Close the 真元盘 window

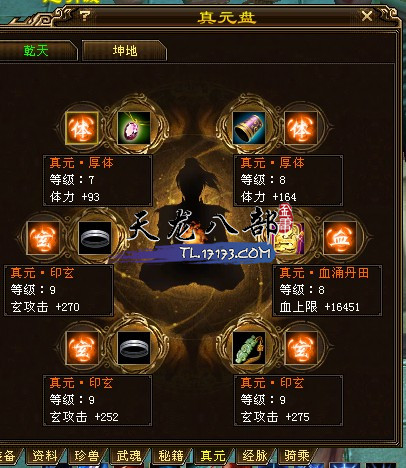[367, 16]
